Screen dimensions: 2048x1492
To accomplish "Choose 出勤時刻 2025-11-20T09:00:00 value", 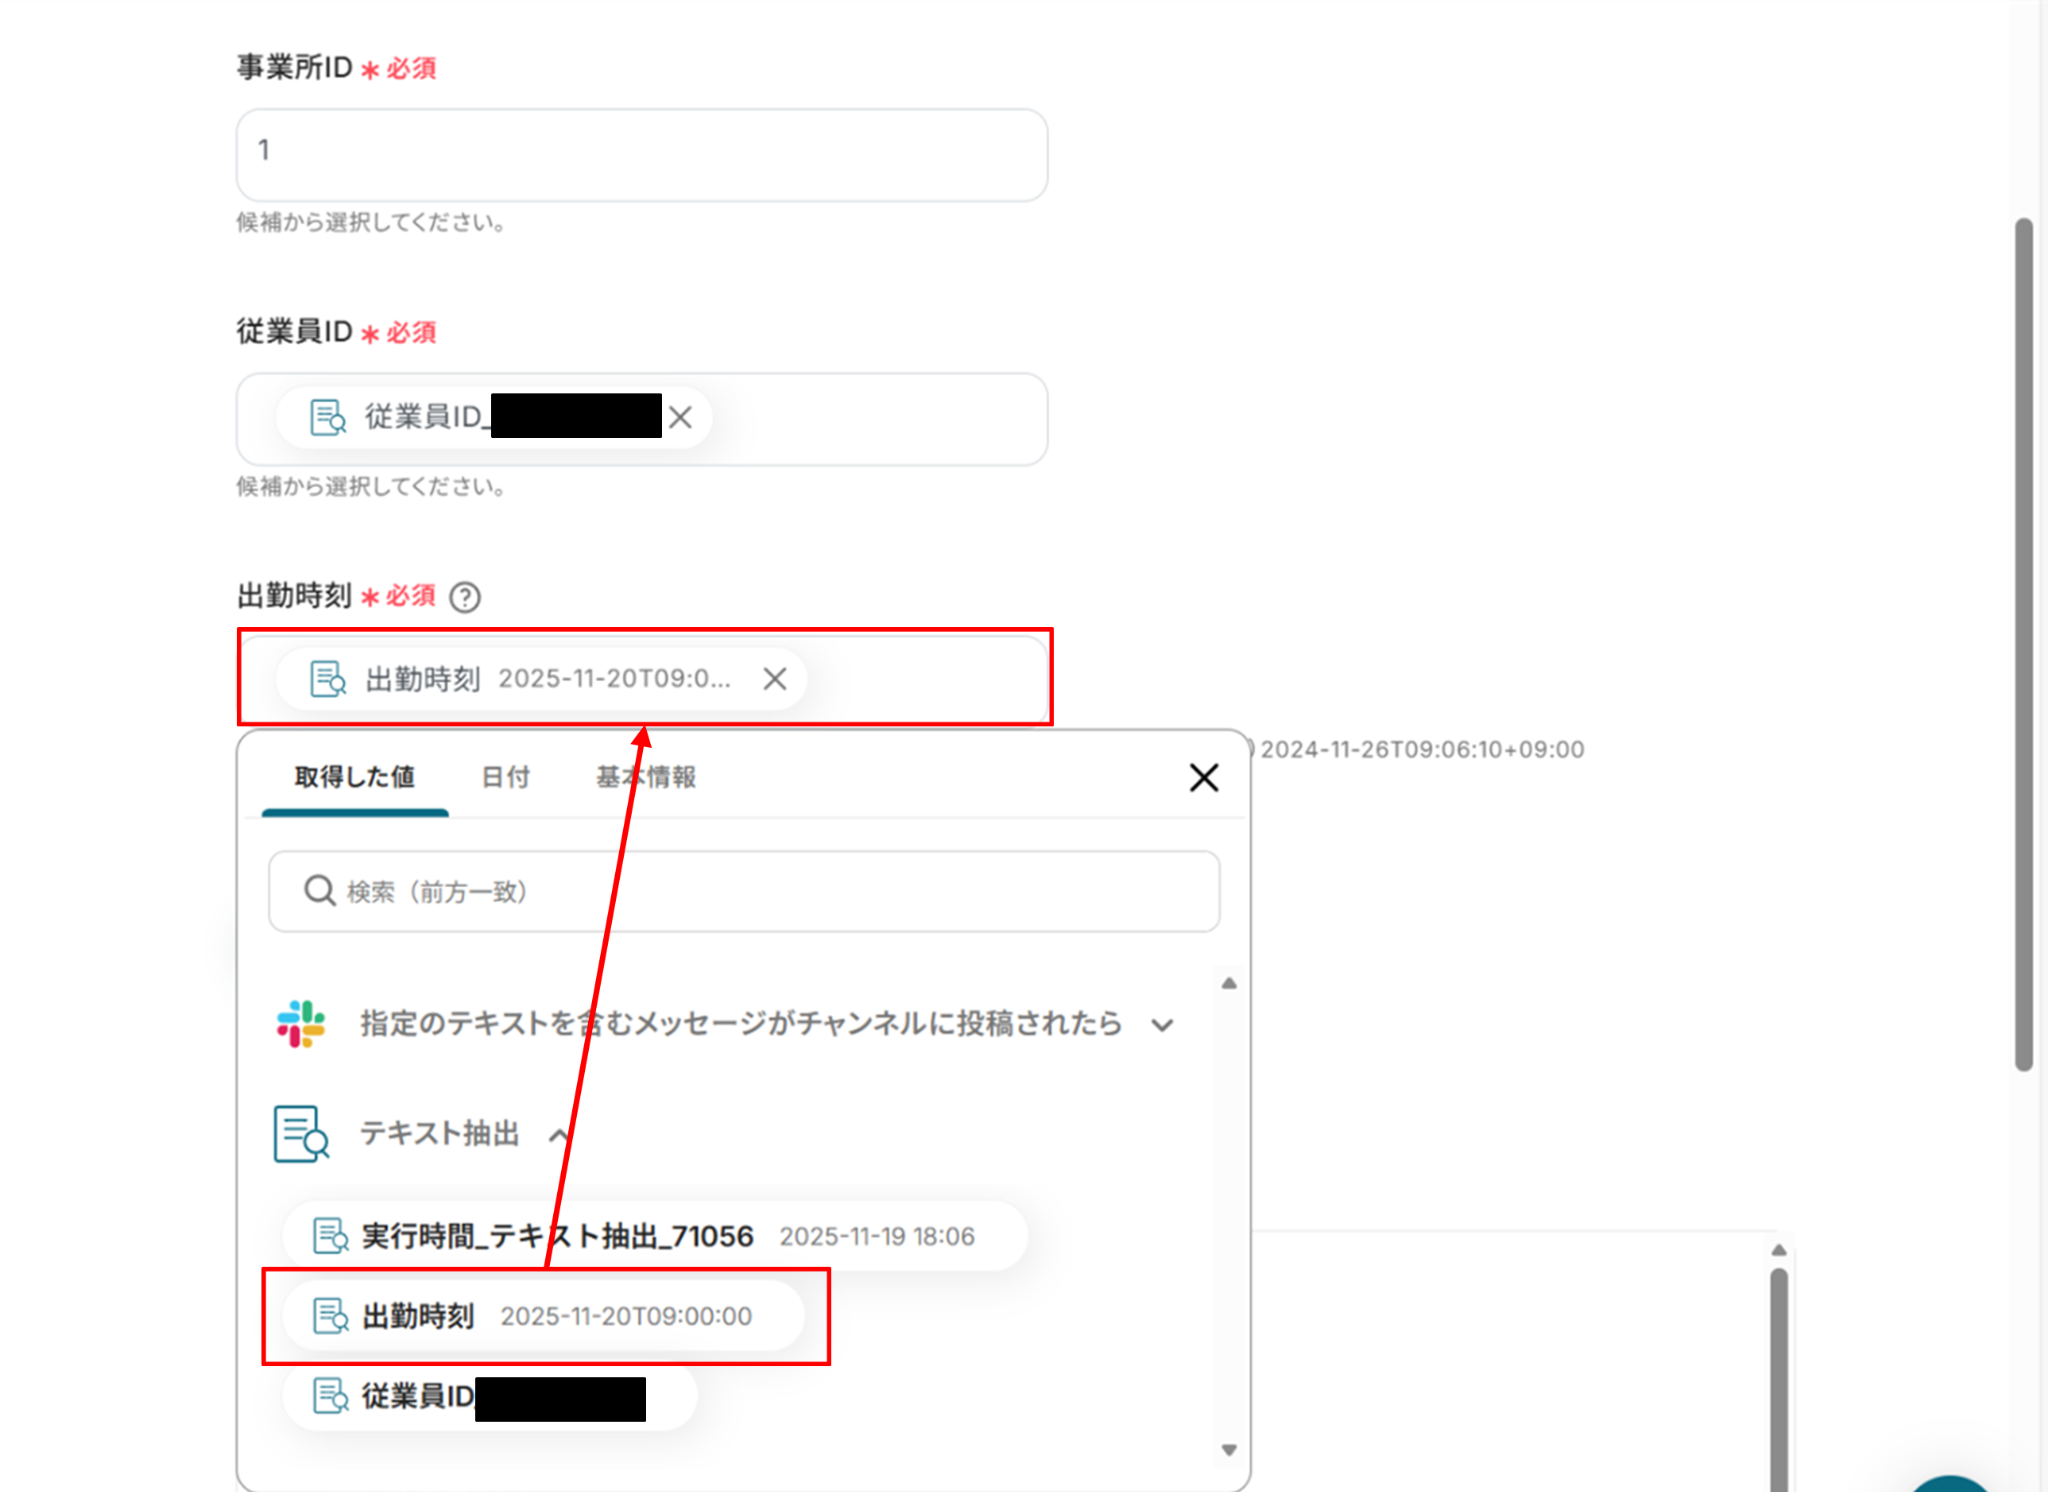I will click(560, 1316).
